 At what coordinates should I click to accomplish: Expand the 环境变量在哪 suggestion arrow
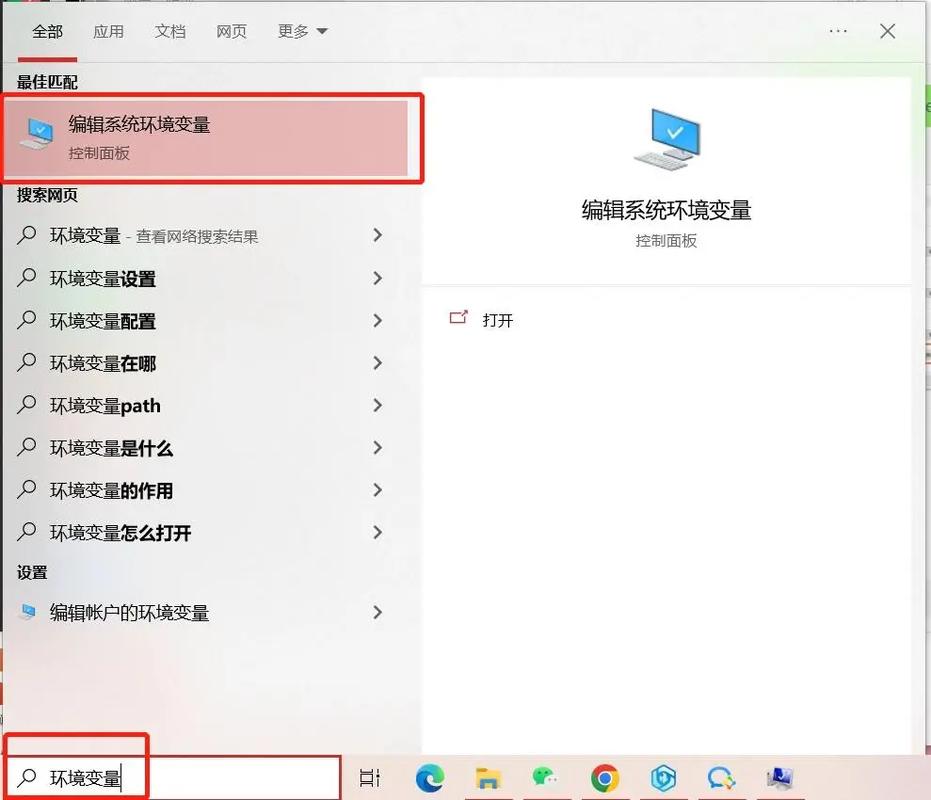point(378,363)
